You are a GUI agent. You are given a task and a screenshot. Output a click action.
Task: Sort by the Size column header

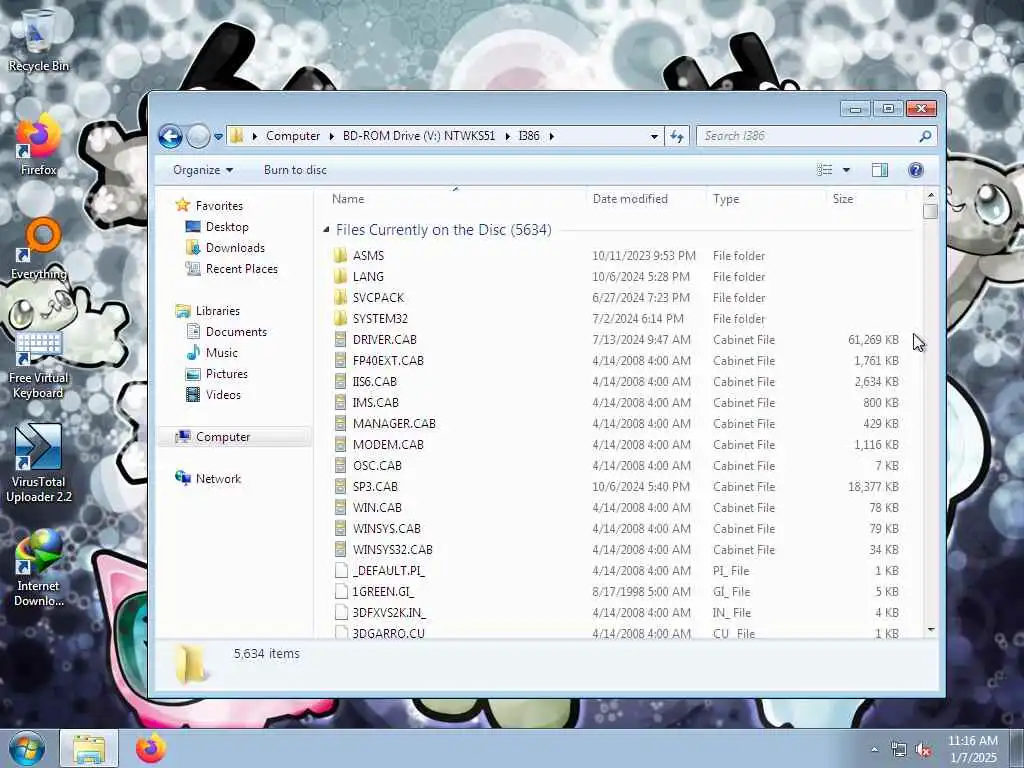coord(842,199)
